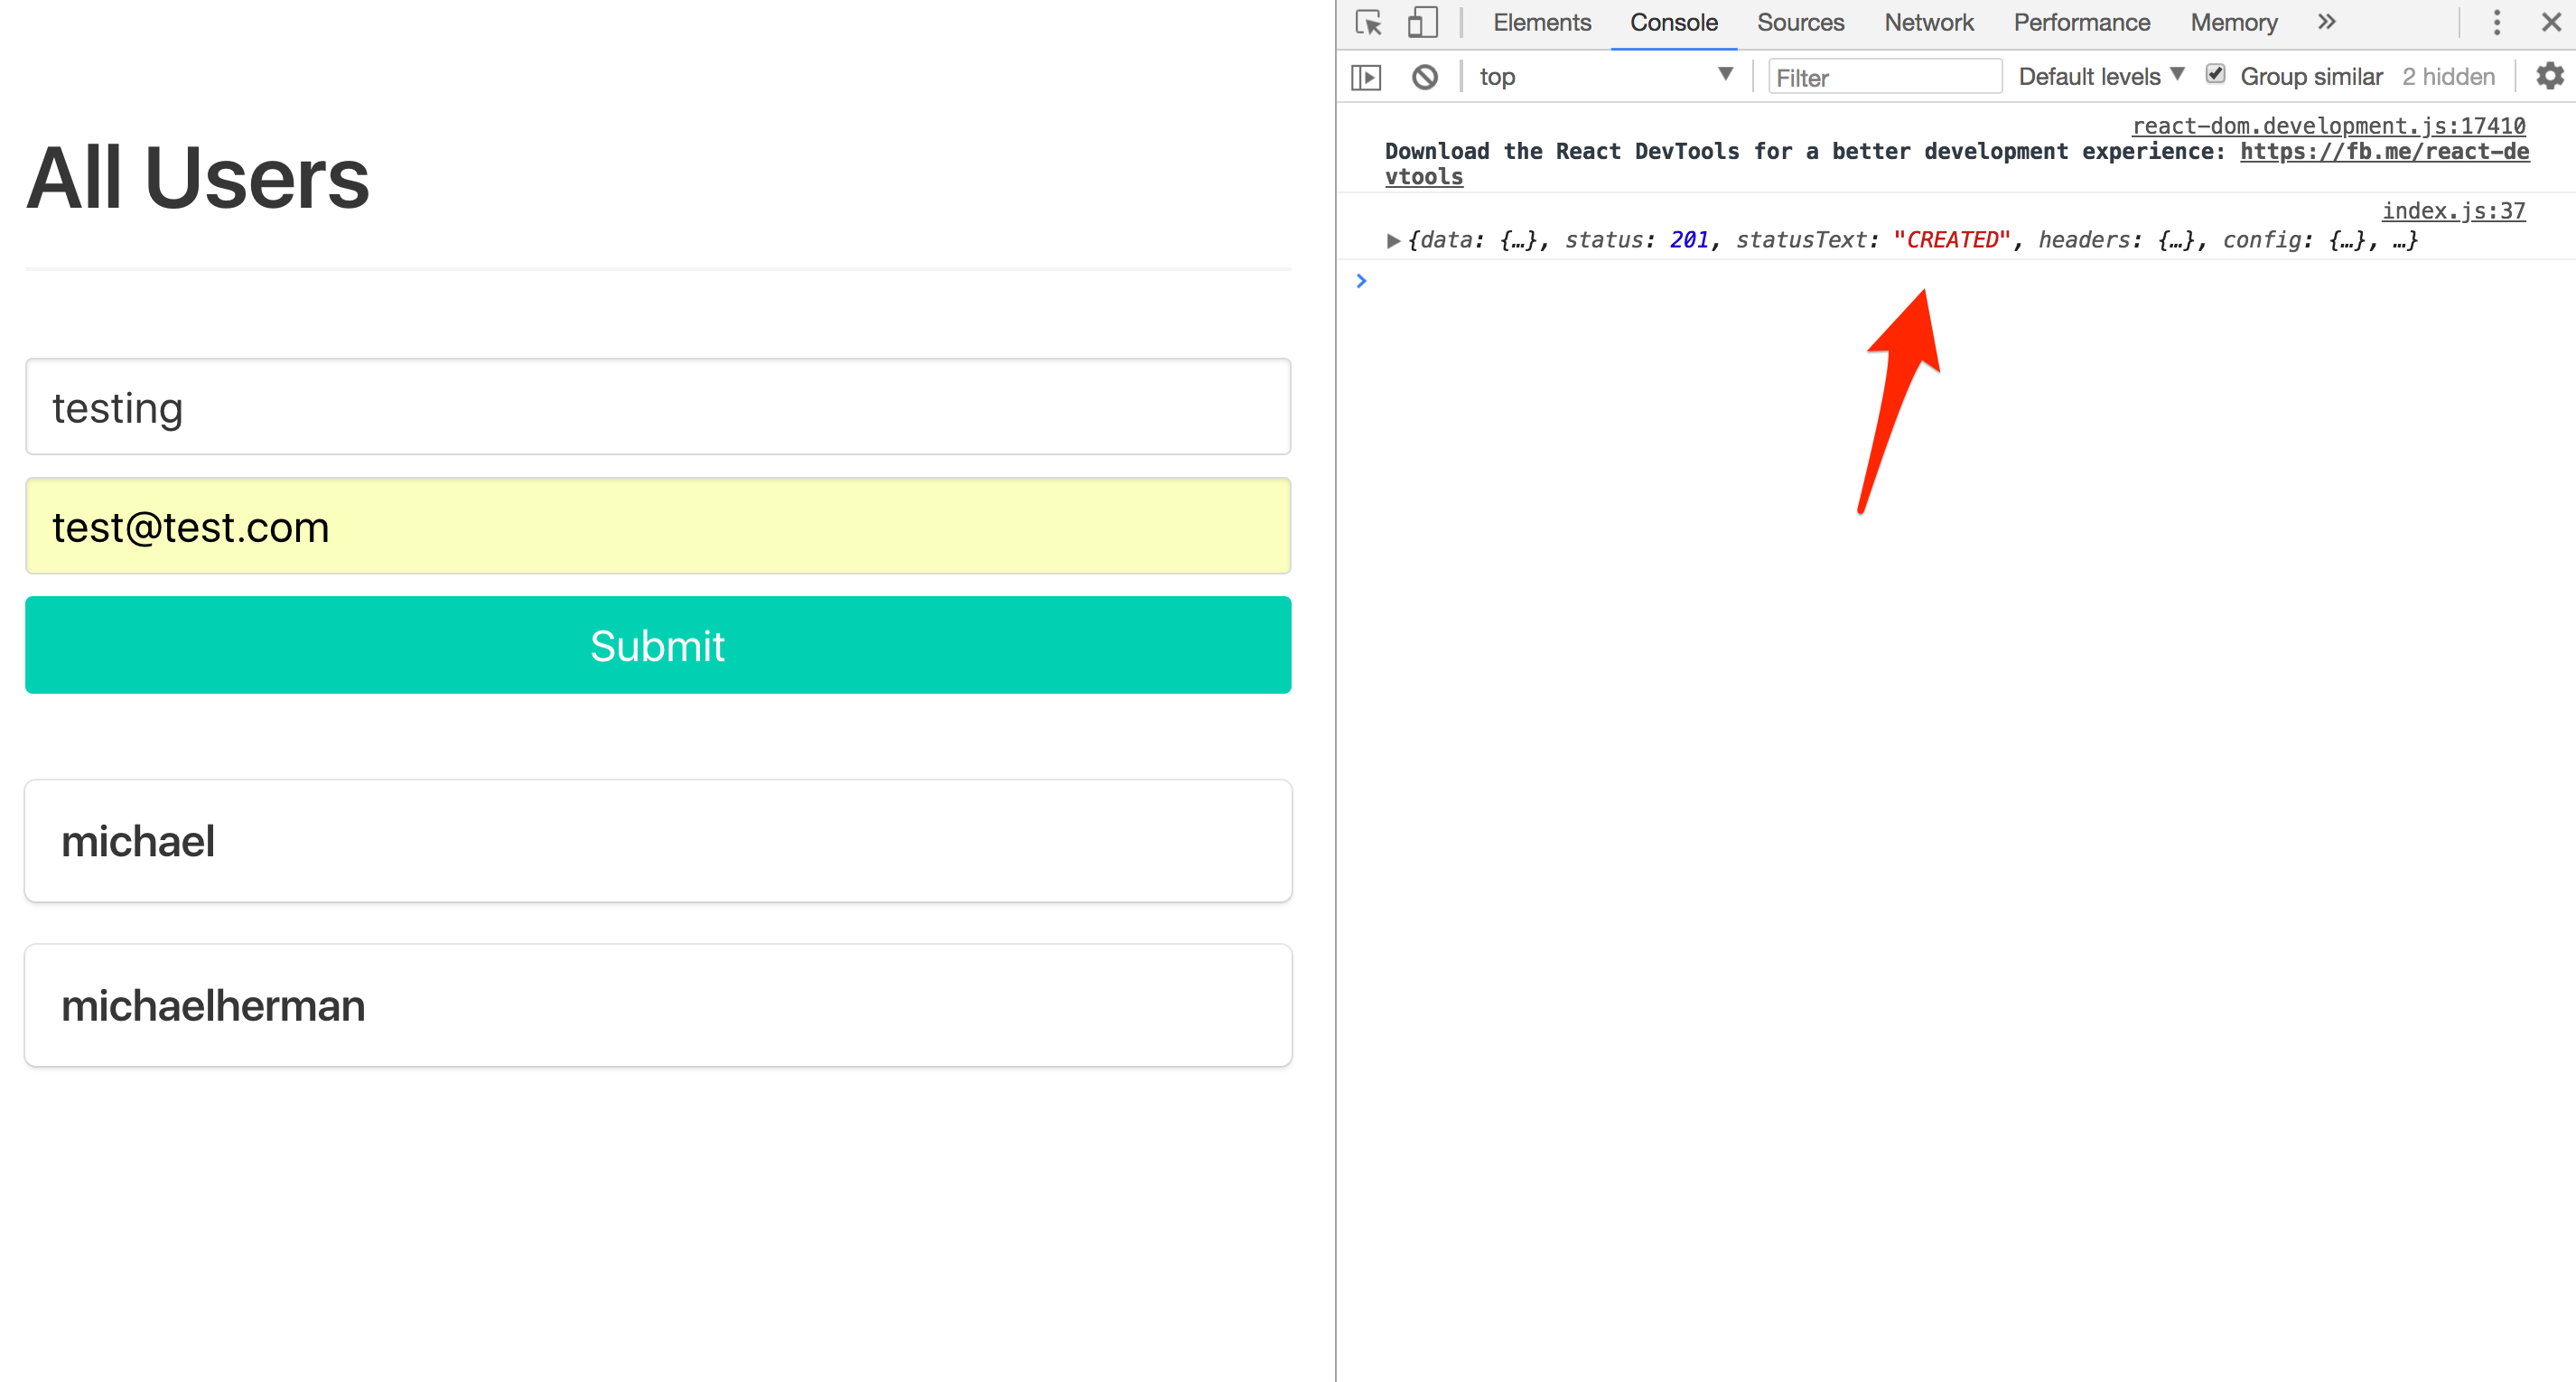The image size is (2576, 1382).
Task: Expand the logged response object
Action: coord(1392,241)
